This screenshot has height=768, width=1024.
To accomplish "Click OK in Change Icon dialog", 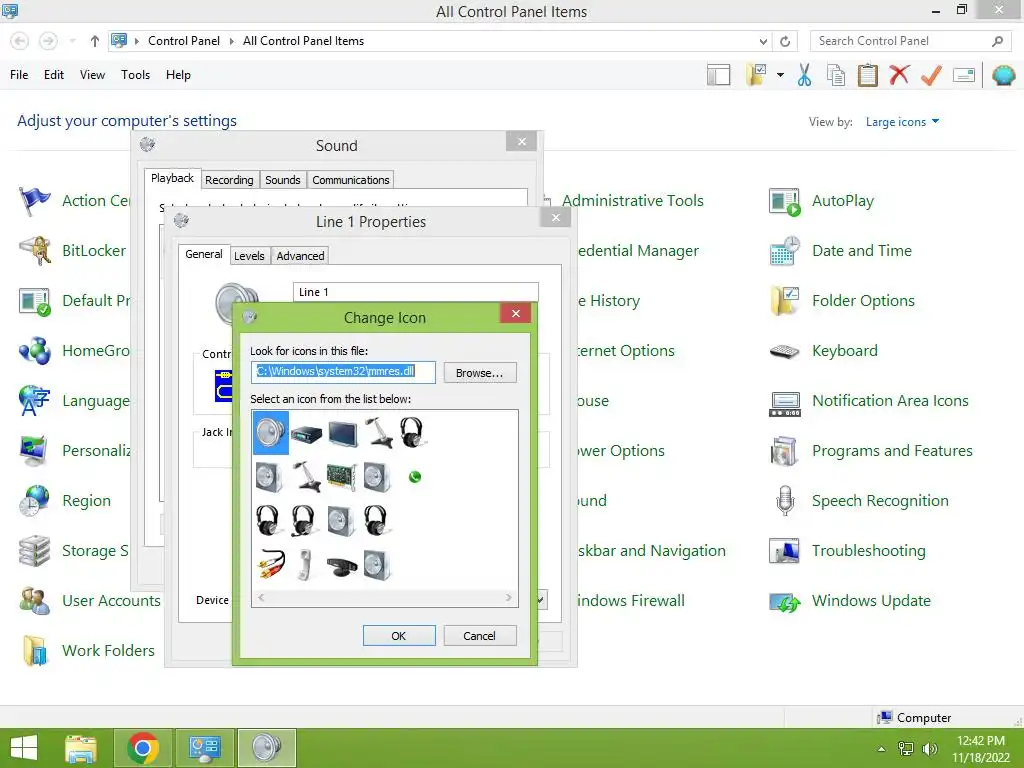I will click(399, 636).
